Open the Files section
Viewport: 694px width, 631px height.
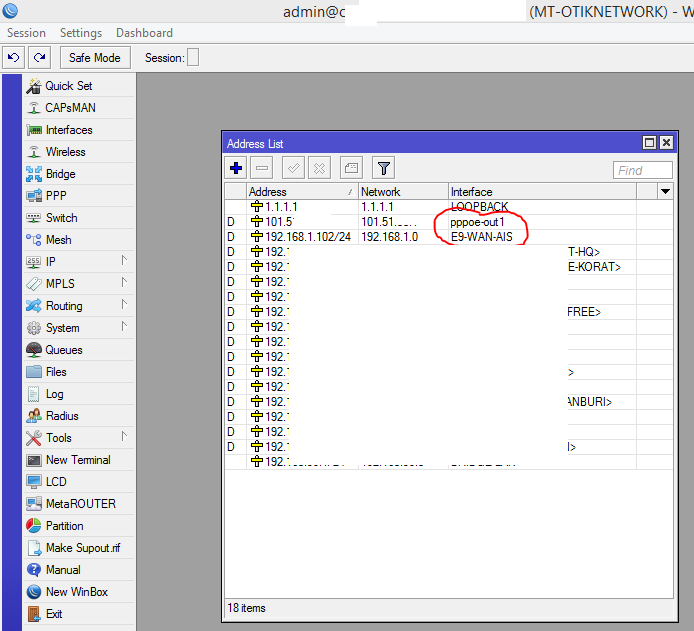coord(79,372)
